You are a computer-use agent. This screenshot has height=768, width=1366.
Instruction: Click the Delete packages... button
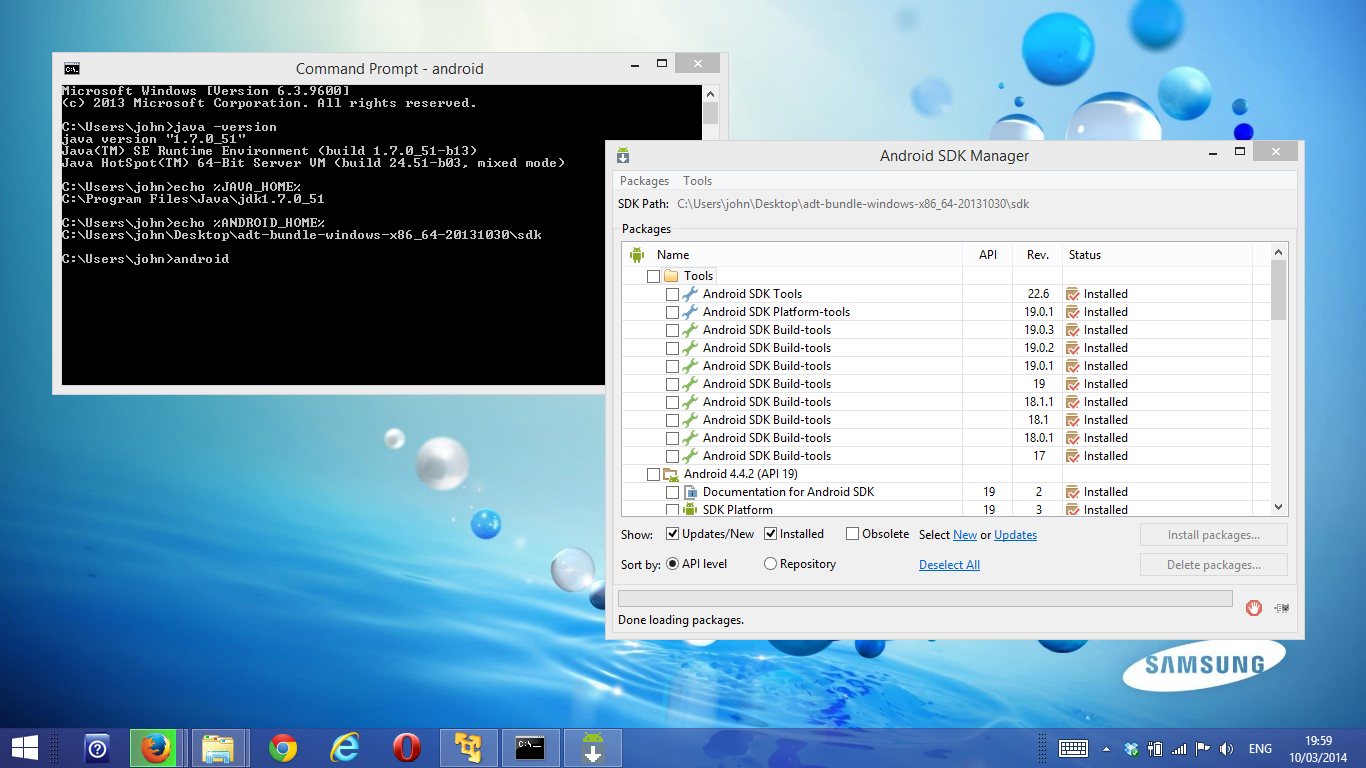(x=1214, y=565)
